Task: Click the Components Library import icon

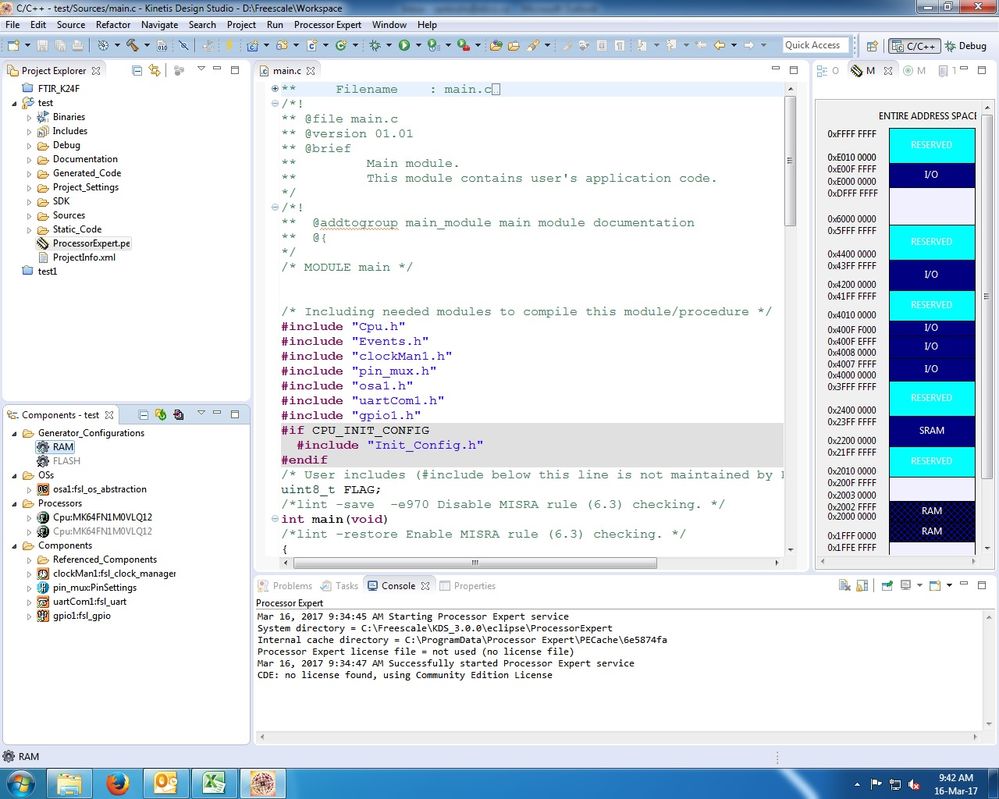Action: pyautogui.click(x=178, y=415)
